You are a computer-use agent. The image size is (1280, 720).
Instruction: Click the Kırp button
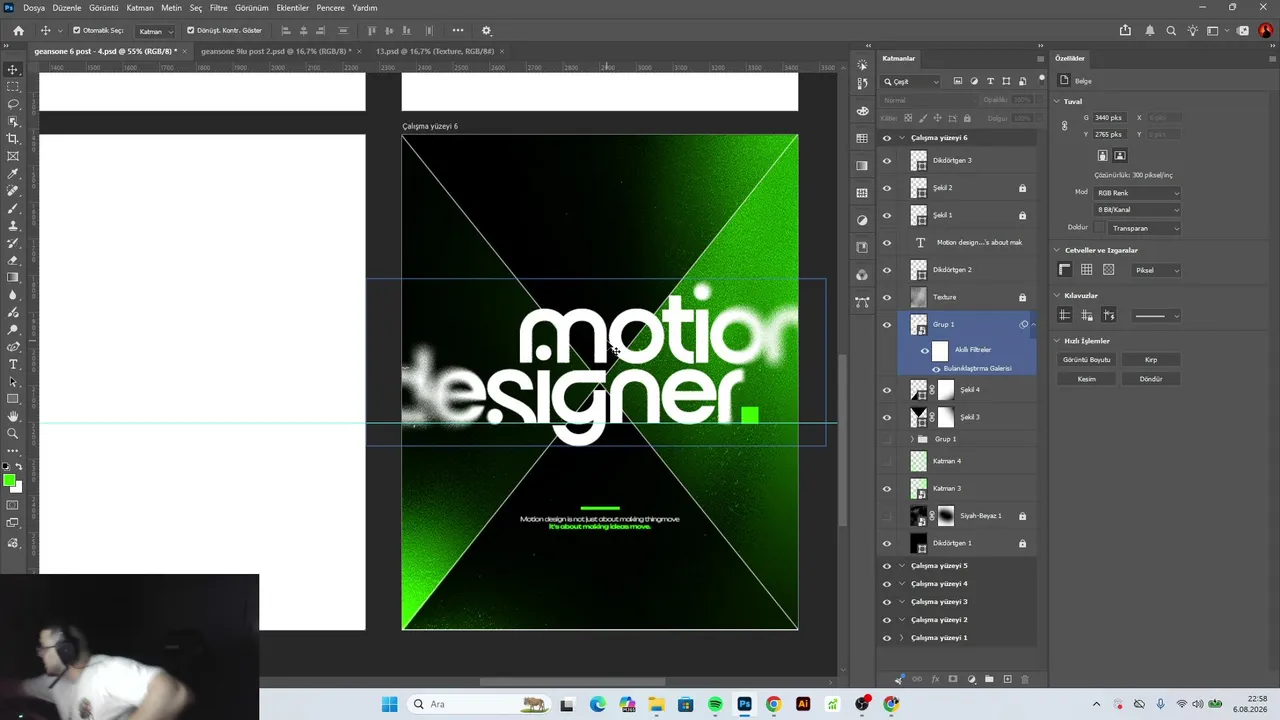[1151, 360]
